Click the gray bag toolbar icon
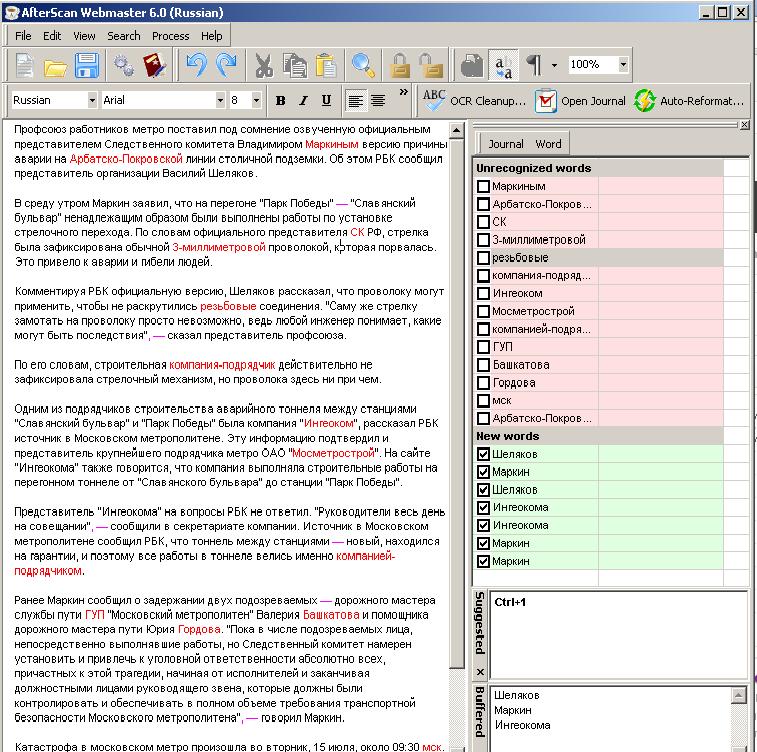Screen dimensions: 757x752 click(x=472, y=65)
